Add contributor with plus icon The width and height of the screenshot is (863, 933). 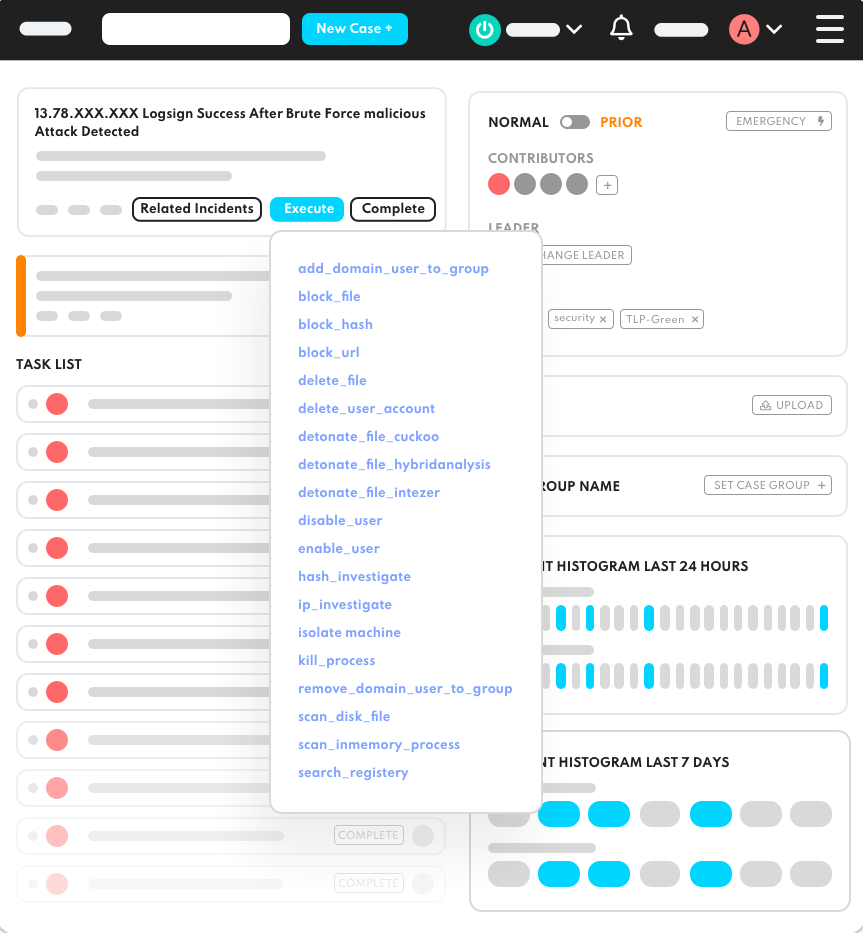coord(606,185)
